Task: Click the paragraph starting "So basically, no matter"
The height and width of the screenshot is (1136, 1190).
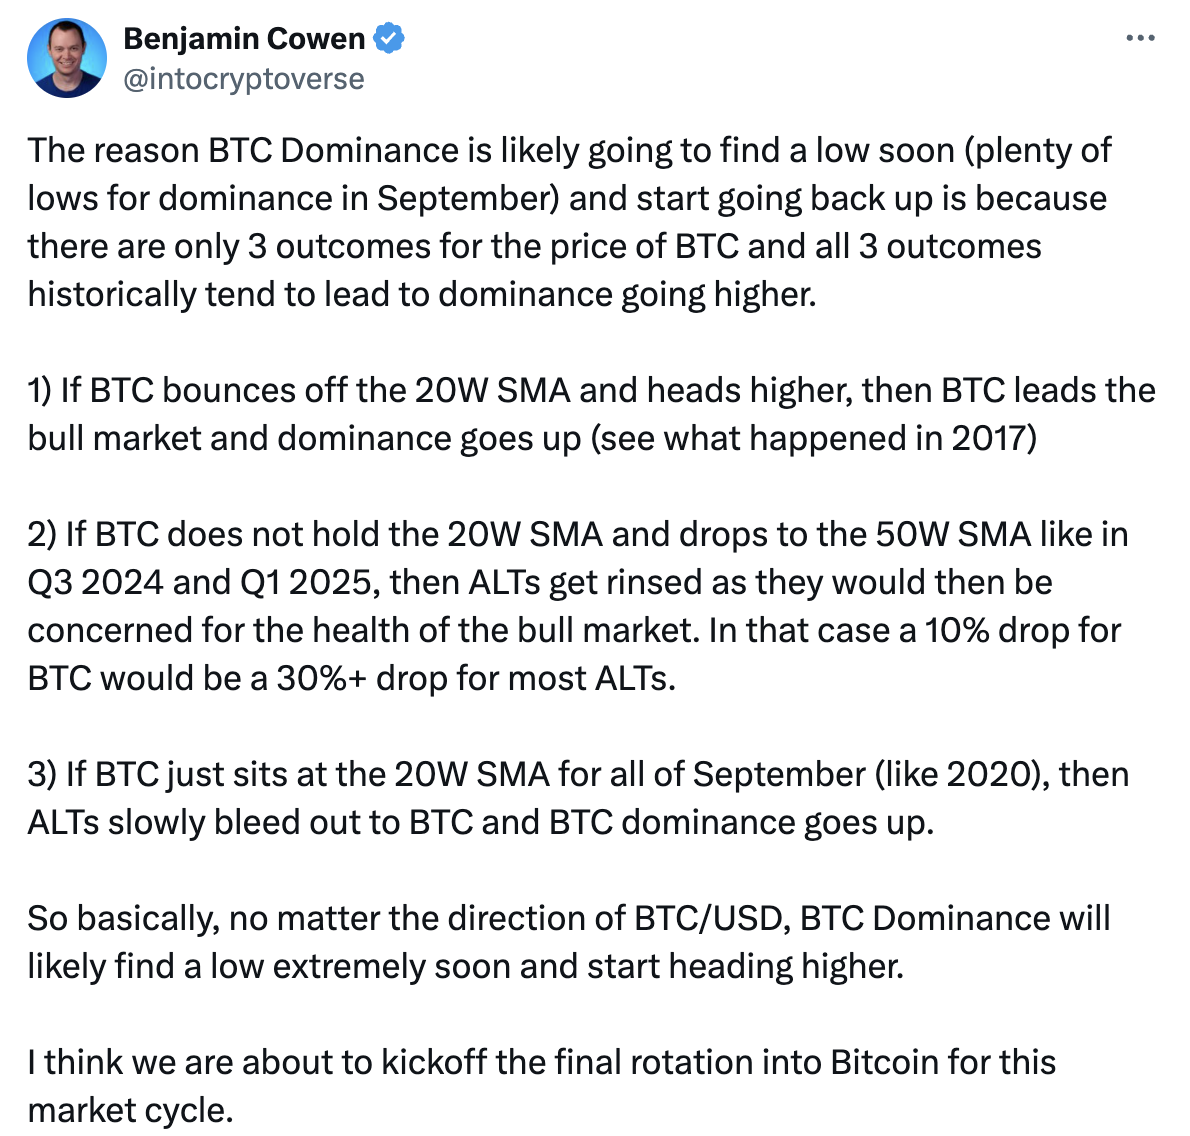Action: [x=569, y=942]
